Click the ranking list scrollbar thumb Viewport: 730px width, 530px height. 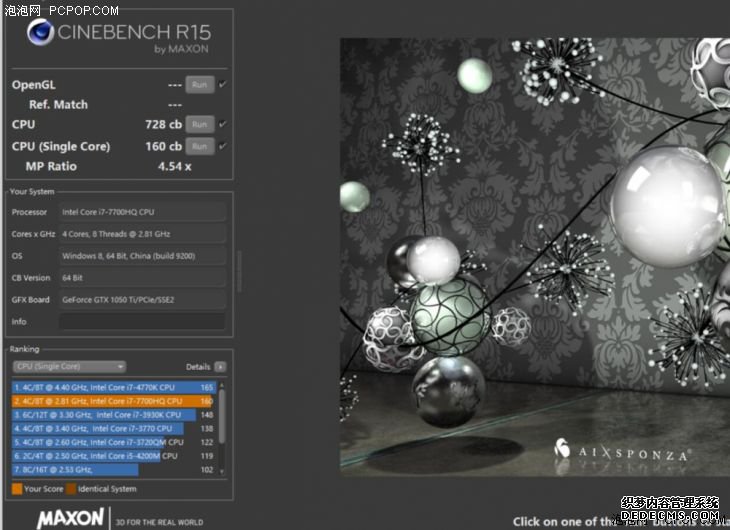click(x=222, y=416)
